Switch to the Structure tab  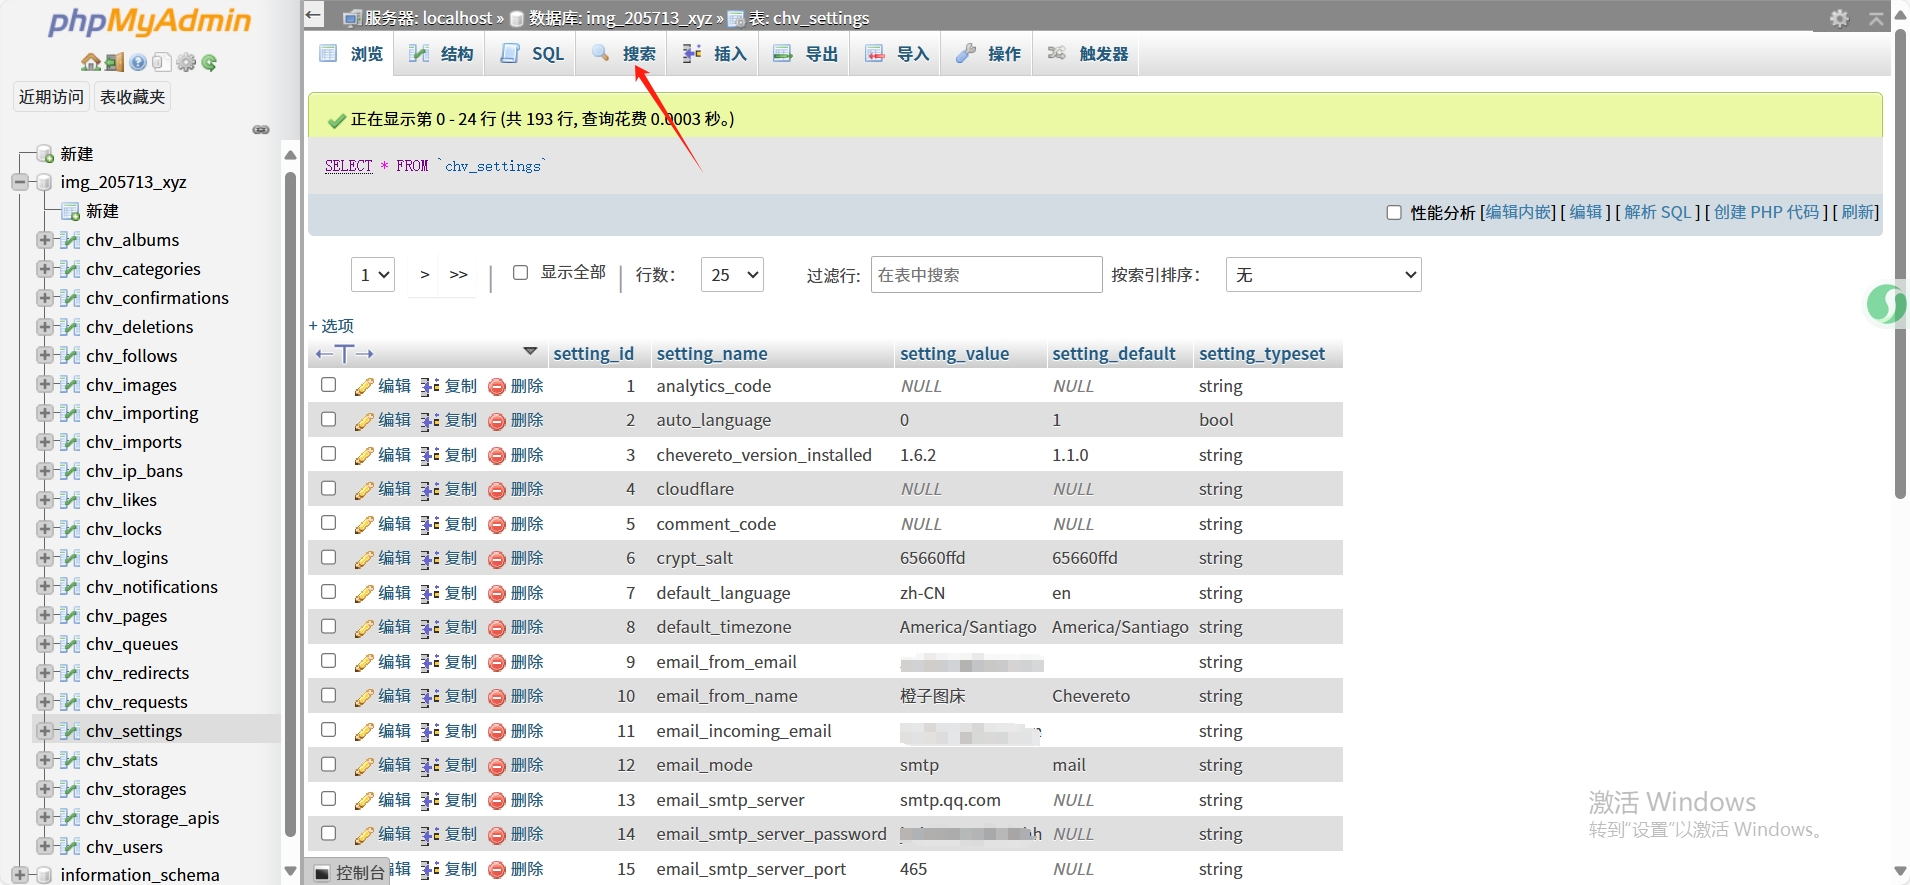[x=441, y=54]
